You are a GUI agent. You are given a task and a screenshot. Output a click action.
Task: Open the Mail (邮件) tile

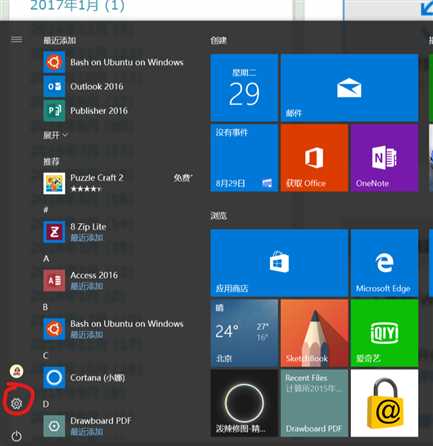349,88
